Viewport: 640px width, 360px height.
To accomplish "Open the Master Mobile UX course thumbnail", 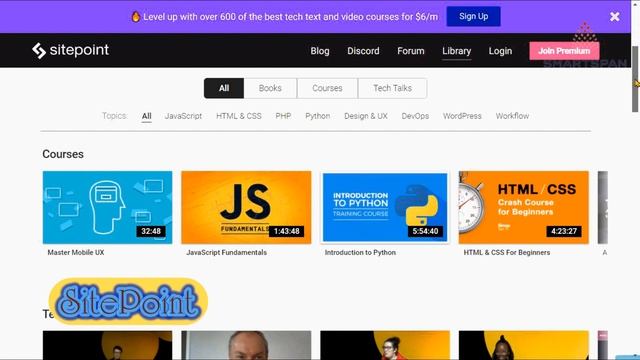I will (107, 207).
